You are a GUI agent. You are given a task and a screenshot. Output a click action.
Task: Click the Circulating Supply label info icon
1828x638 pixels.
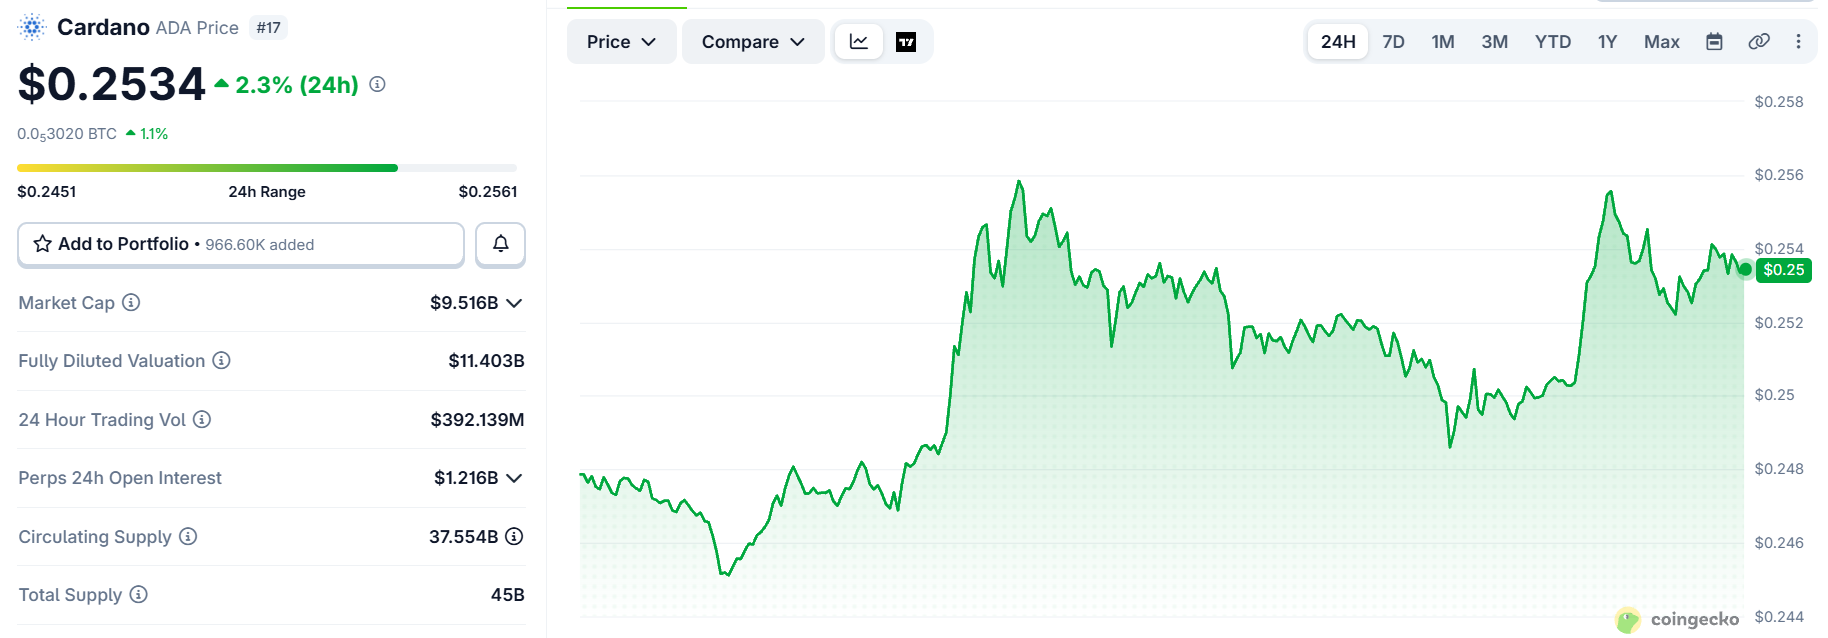[188, 536]
